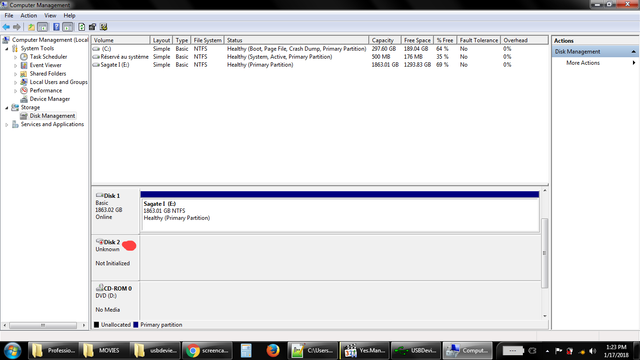This screenshot has height=360, width=640.
Task: Click the Back arrow in the toolbar
Action: [x=6, y=27]
